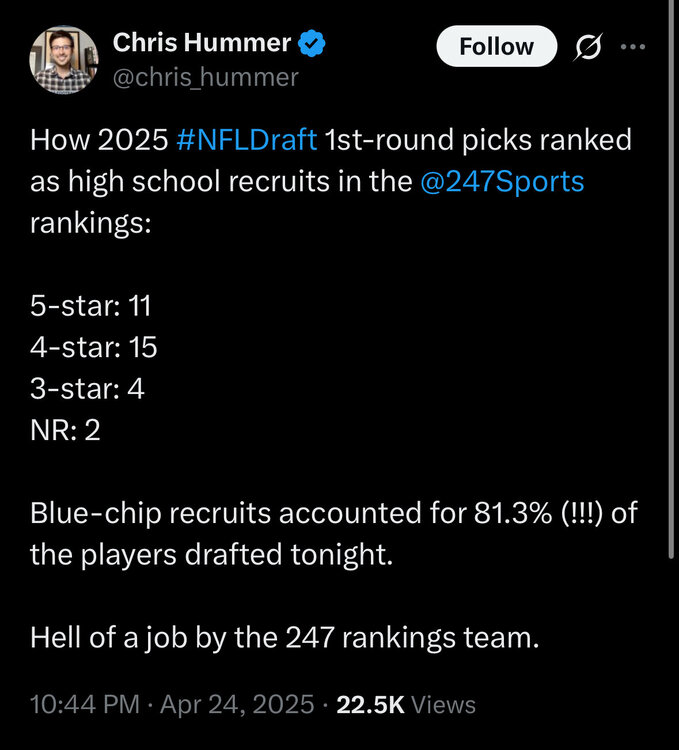Viewport: 679px width, 750px height.
Task: Click the "3-star: 4" line
Action: click(x=87, y=388)
